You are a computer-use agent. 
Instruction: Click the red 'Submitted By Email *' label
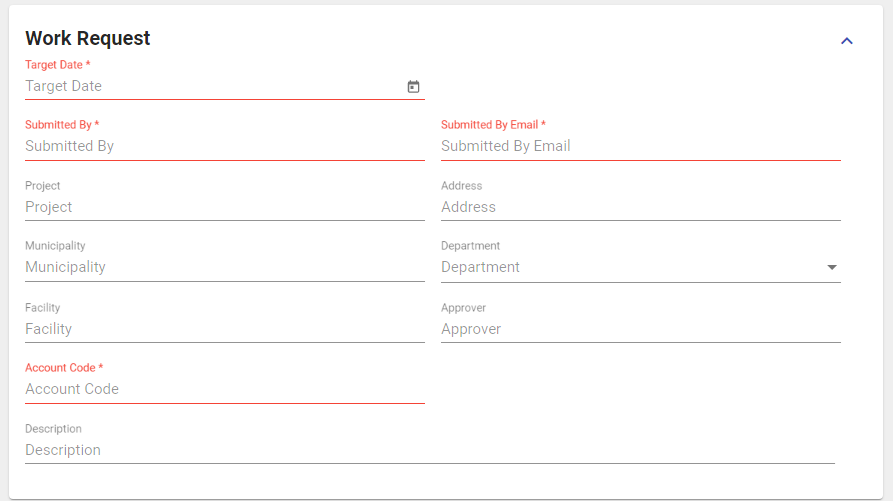pos(493,125)
